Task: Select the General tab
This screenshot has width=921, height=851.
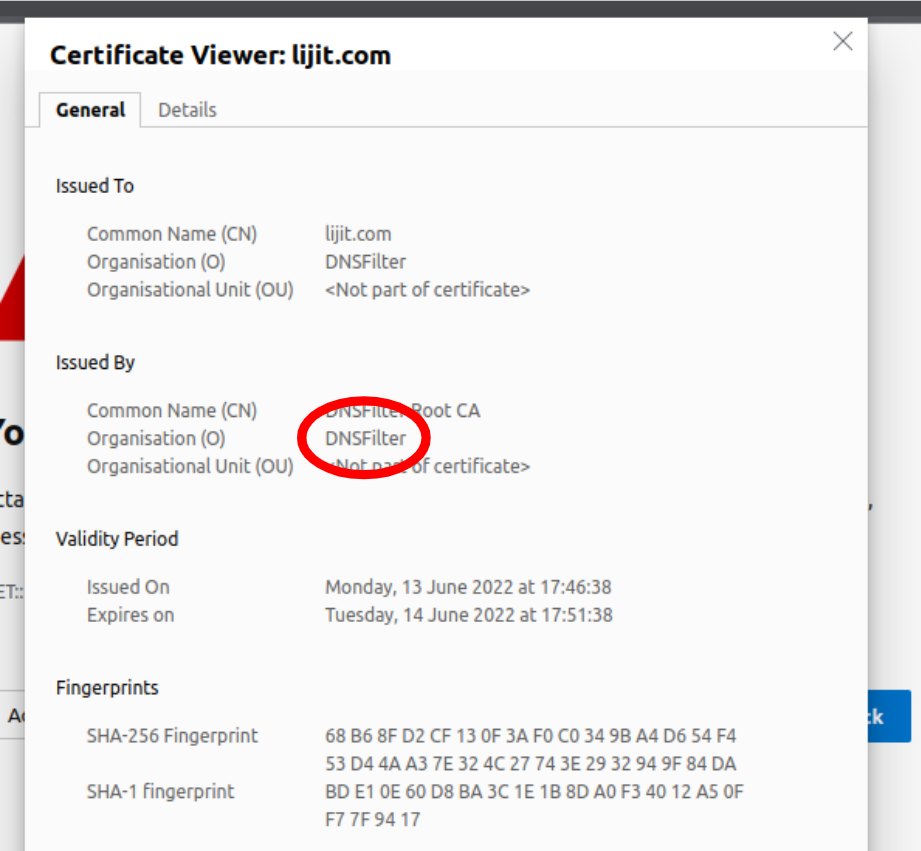Action: (90, 110)
